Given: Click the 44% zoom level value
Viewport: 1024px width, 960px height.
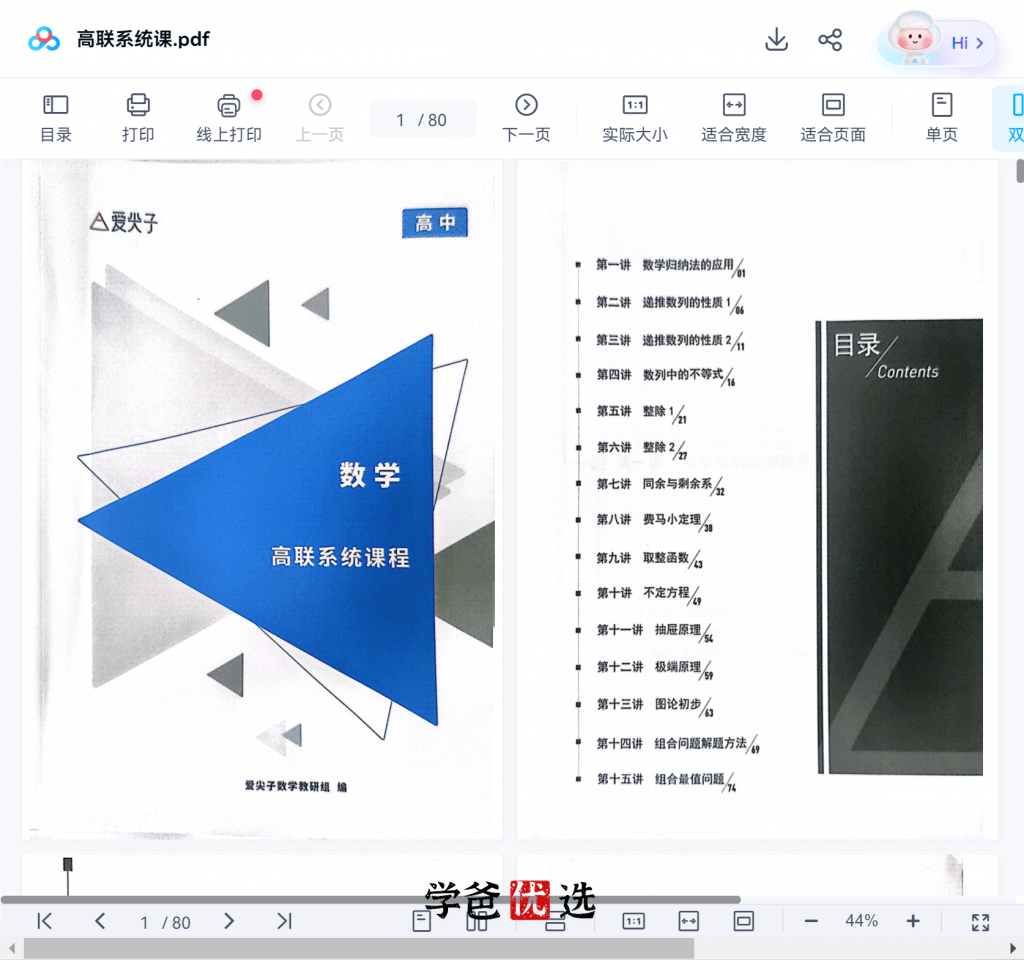Looking at the screenshot, I should (861, 921).
